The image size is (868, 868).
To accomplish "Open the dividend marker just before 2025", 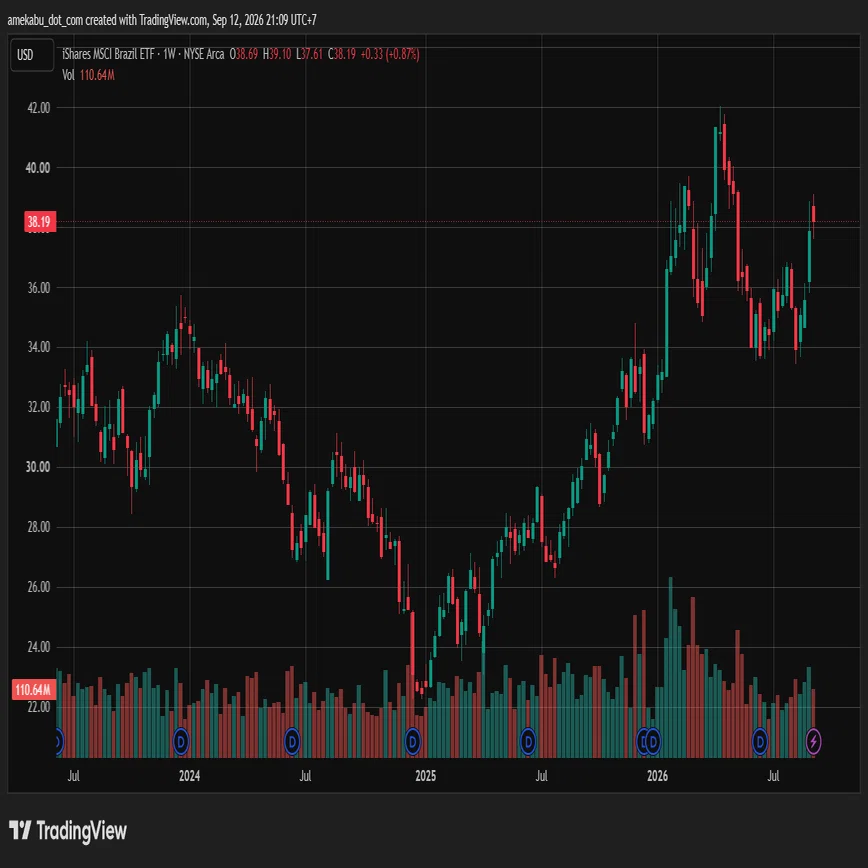I will [x=412, y=741].
